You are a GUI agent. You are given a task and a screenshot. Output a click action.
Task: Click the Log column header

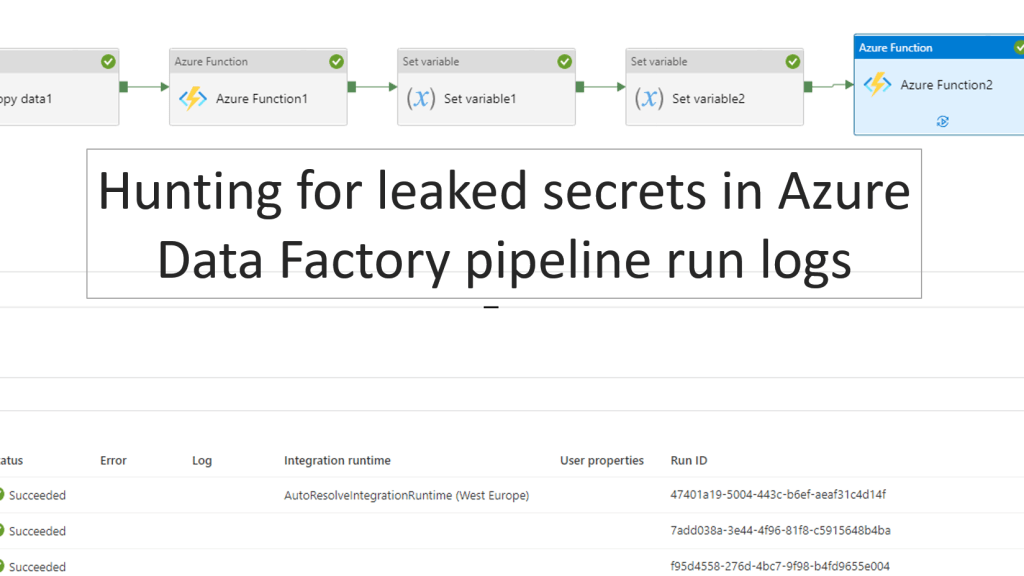pos(202,461)
